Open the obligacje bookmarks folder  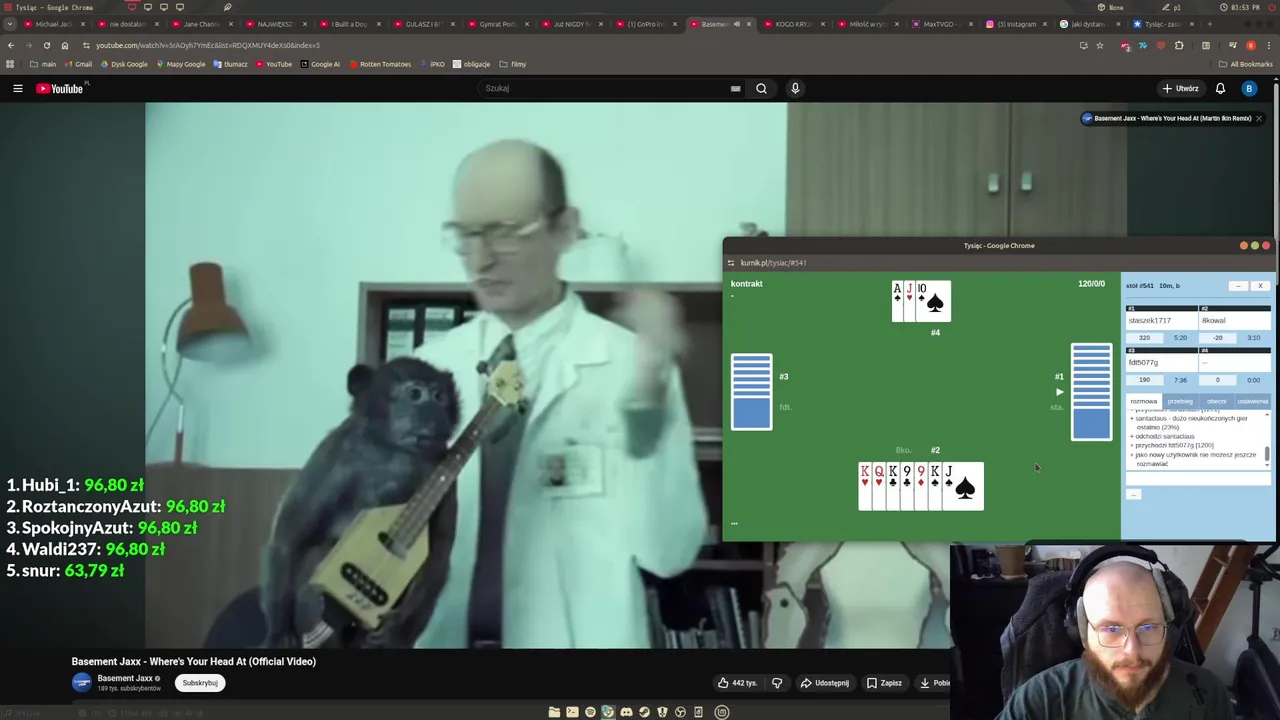[471, 64]
